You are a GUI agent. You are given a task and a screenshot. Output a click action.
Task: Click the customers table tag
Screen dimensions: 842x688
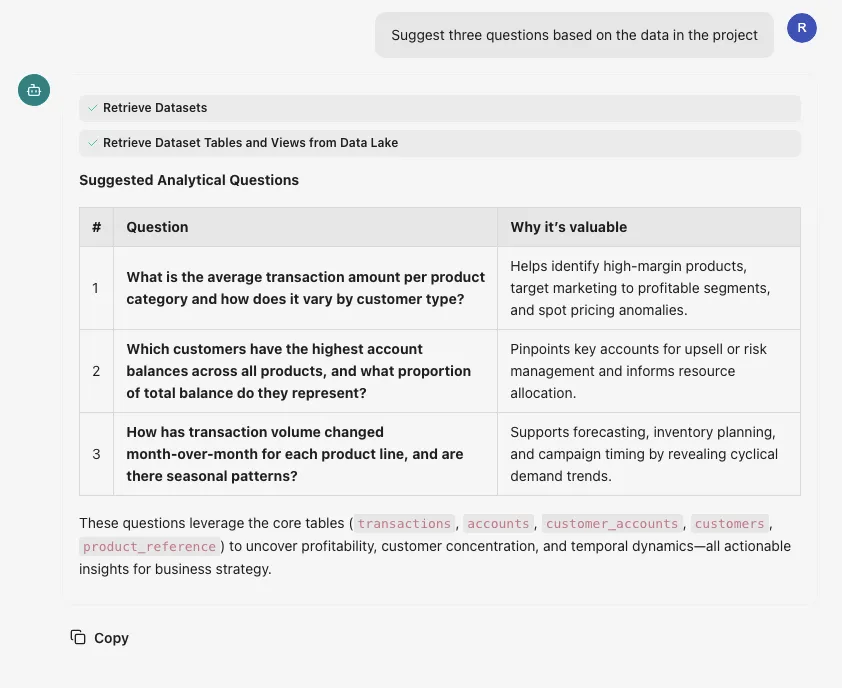coord(729,524)
